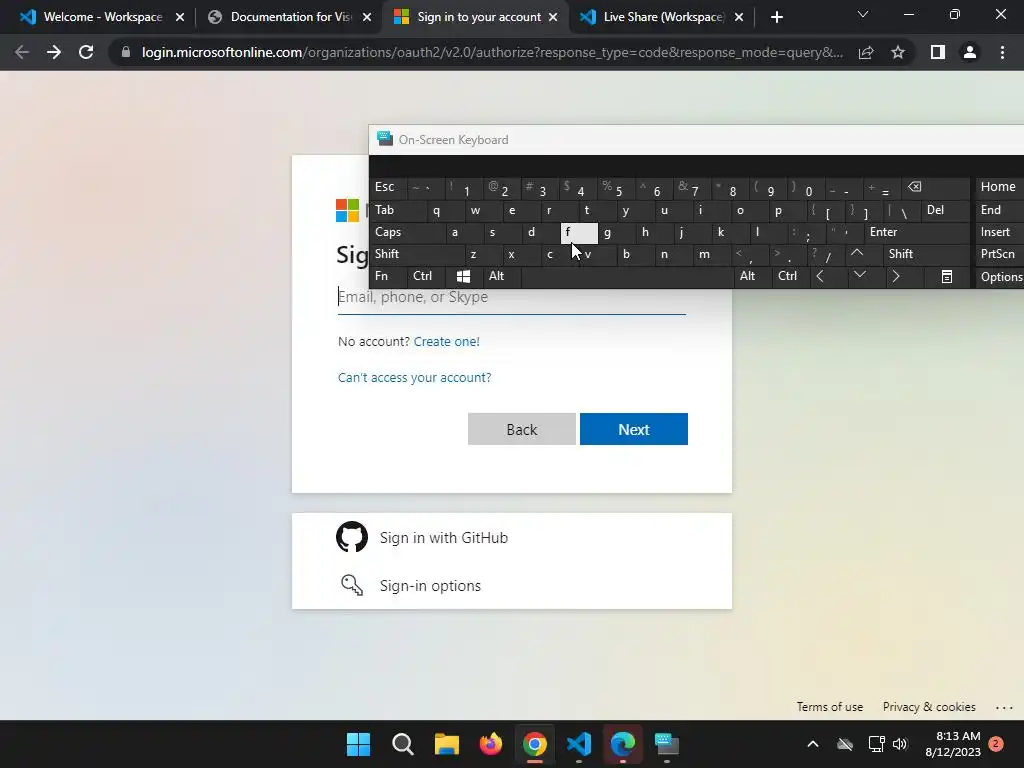
Task: Tap the highlighted f key on On-Screen Keyboard
Action: [x=579, y=232]
